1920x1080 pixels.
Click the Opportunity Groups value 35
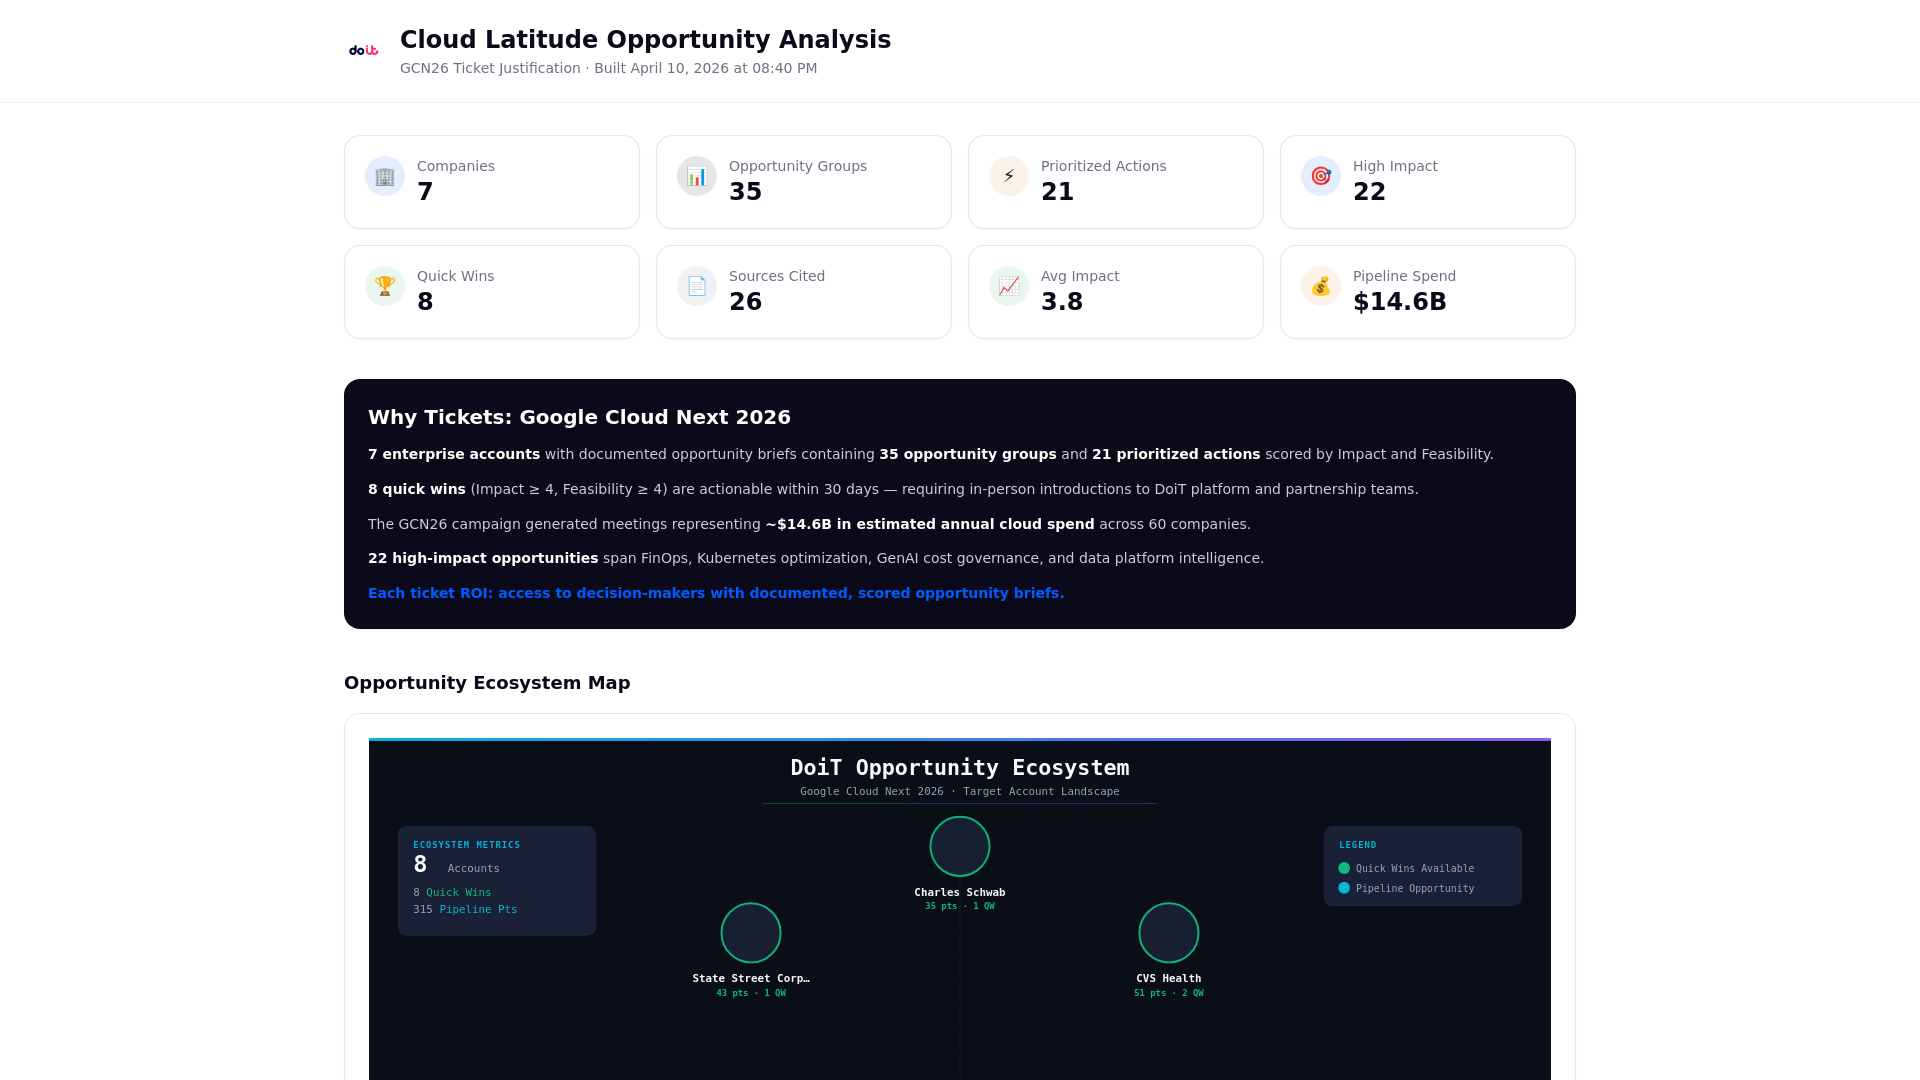point(745,192)
